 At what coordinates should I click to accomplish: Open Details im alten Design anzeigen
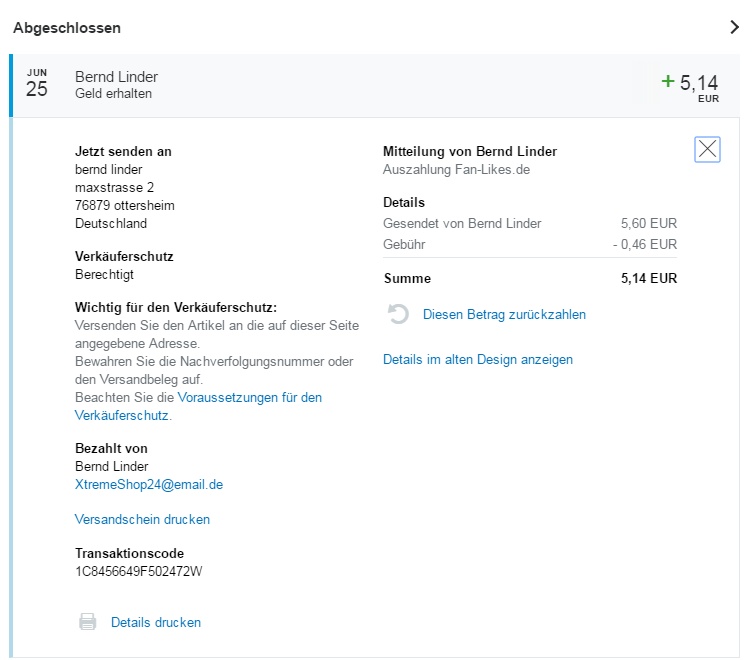[478, 359]
